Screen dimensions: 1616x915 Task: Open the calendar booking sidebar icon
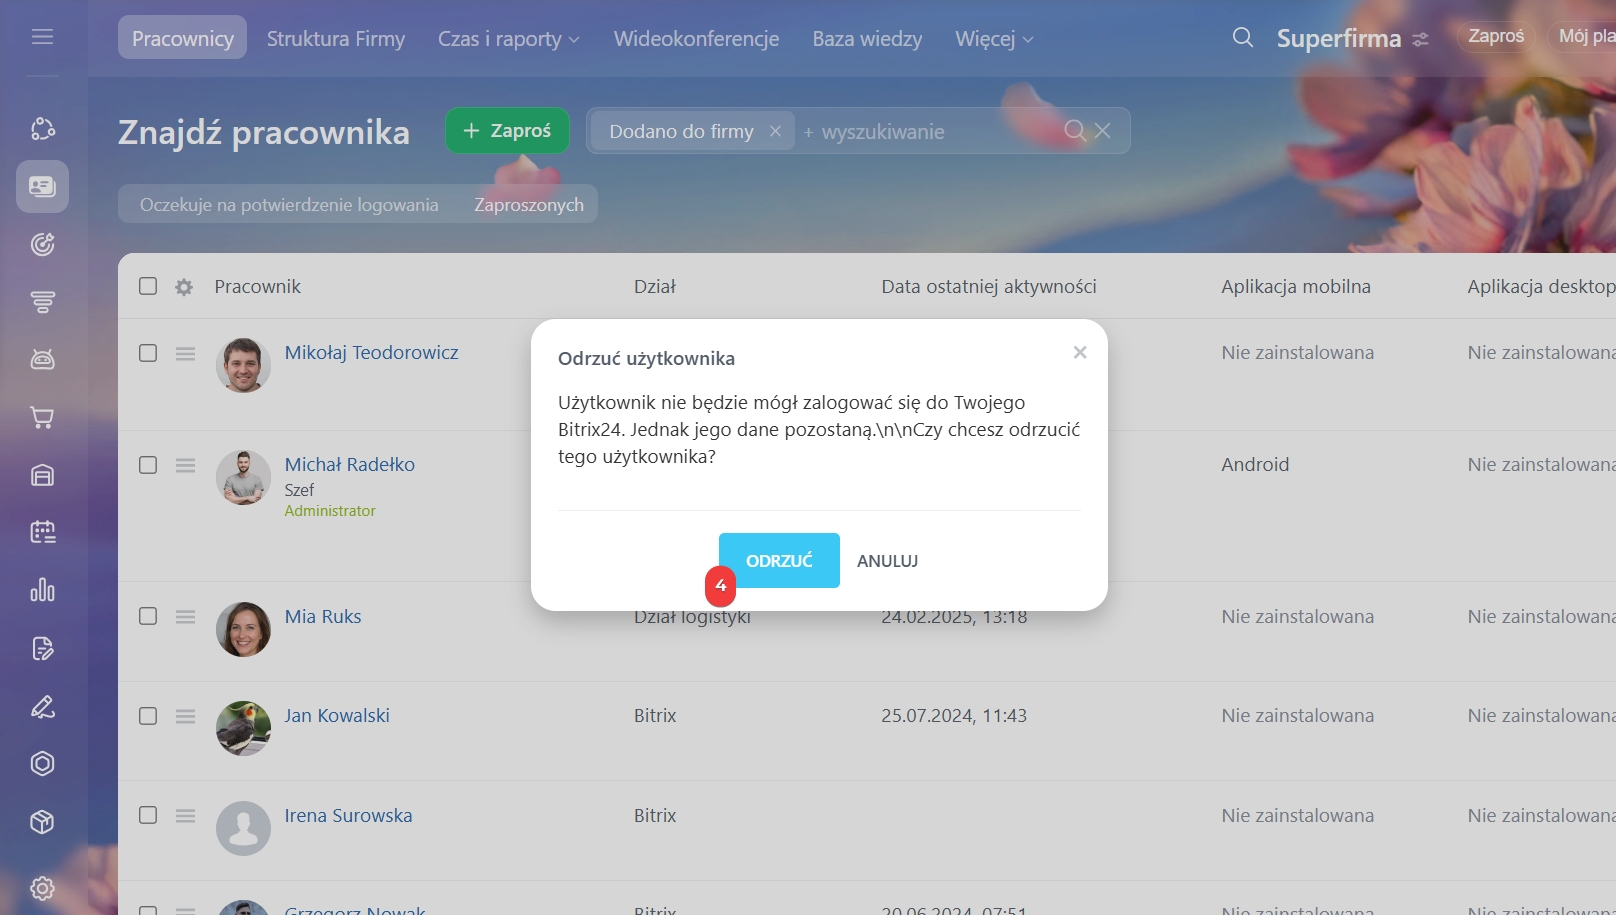point(42,532)
